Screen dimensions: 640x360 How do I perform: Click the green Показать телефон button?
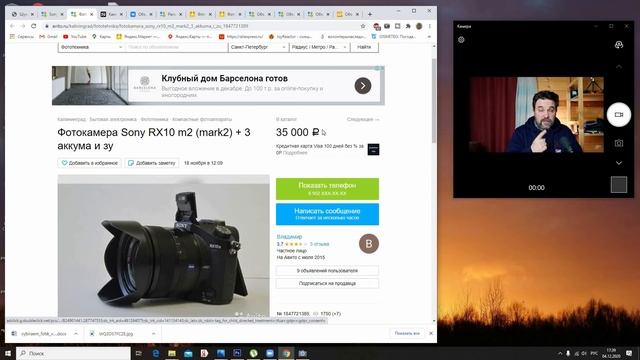click(x=327, y=189)
